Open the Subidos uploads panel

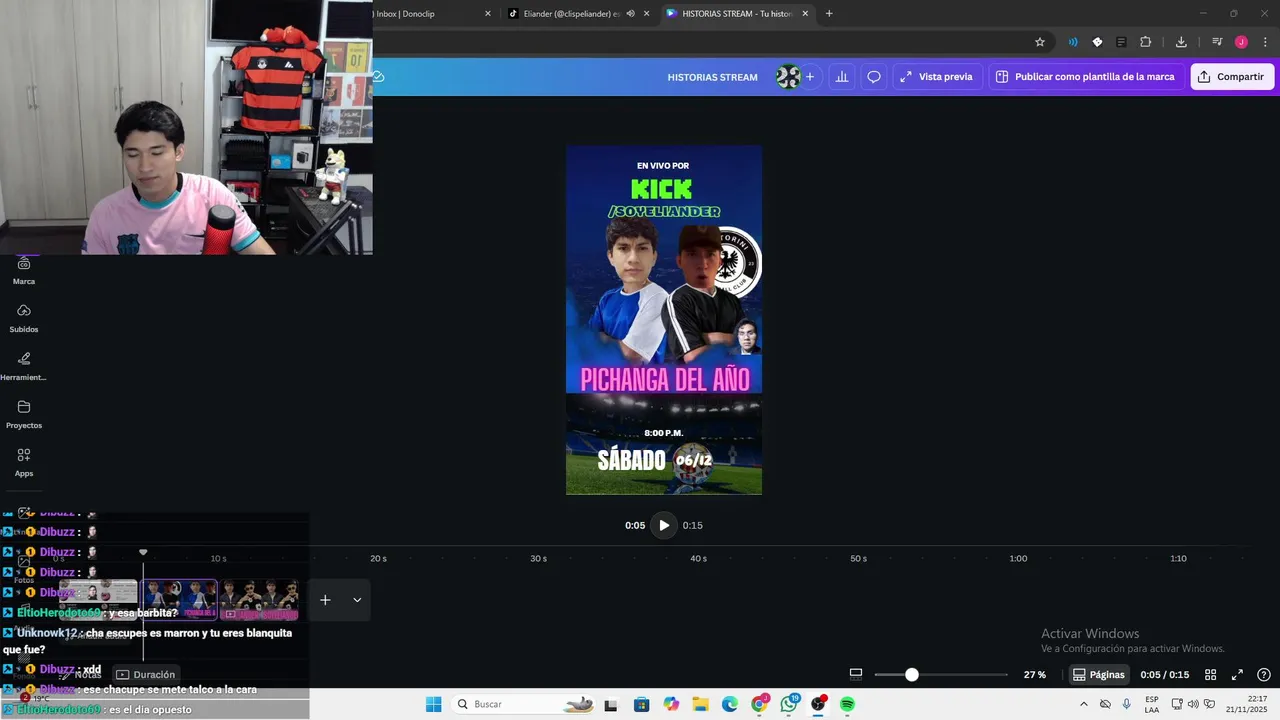24,318
